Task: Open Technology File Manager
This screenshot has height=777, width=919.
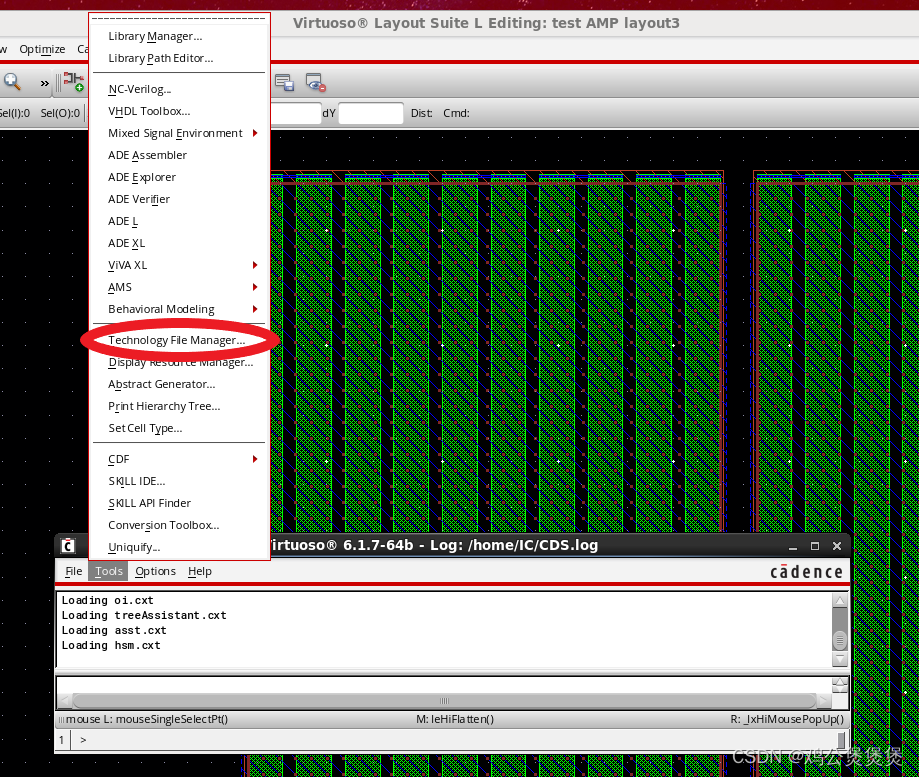Action: 176,340
